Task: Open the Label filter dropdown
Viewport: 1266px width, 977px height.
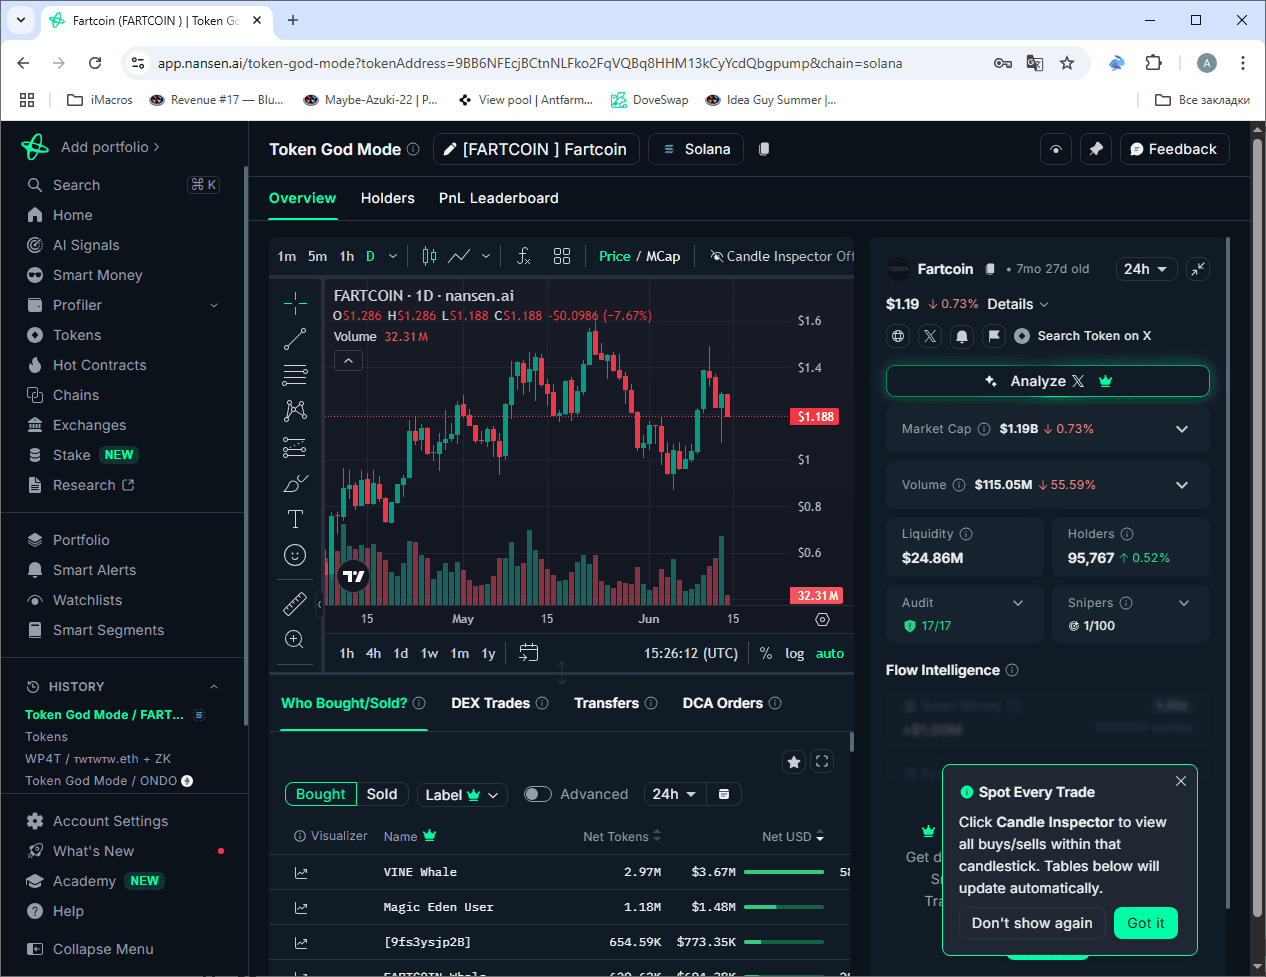Action: point(462,794)
